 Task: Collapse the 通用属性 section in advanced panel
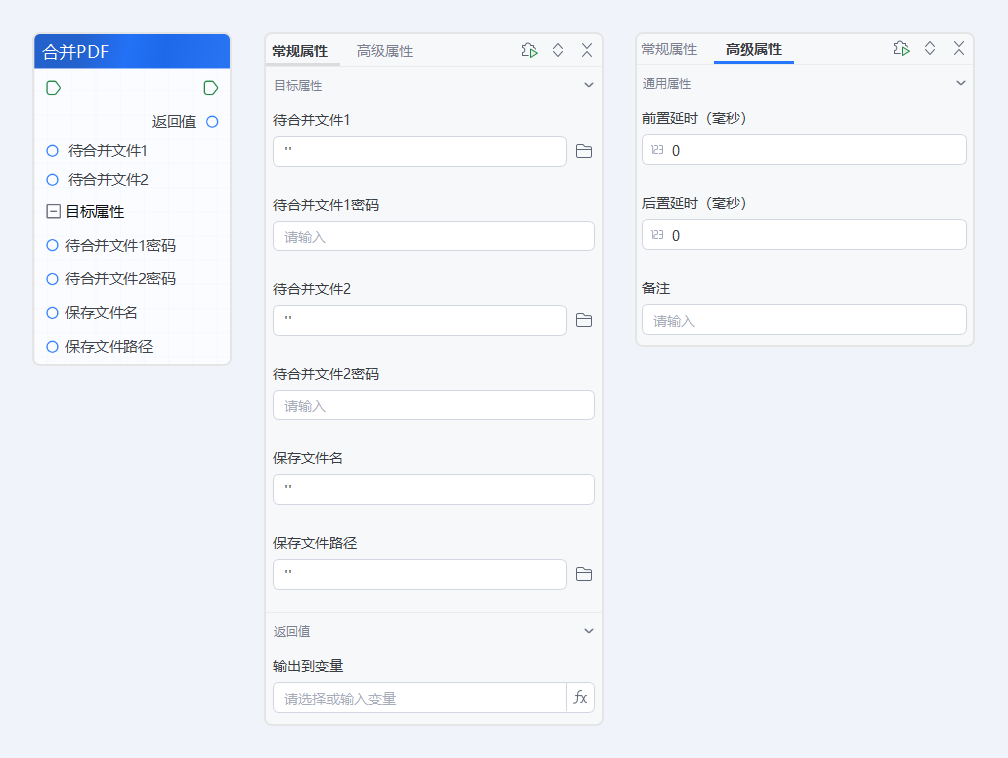961,83
